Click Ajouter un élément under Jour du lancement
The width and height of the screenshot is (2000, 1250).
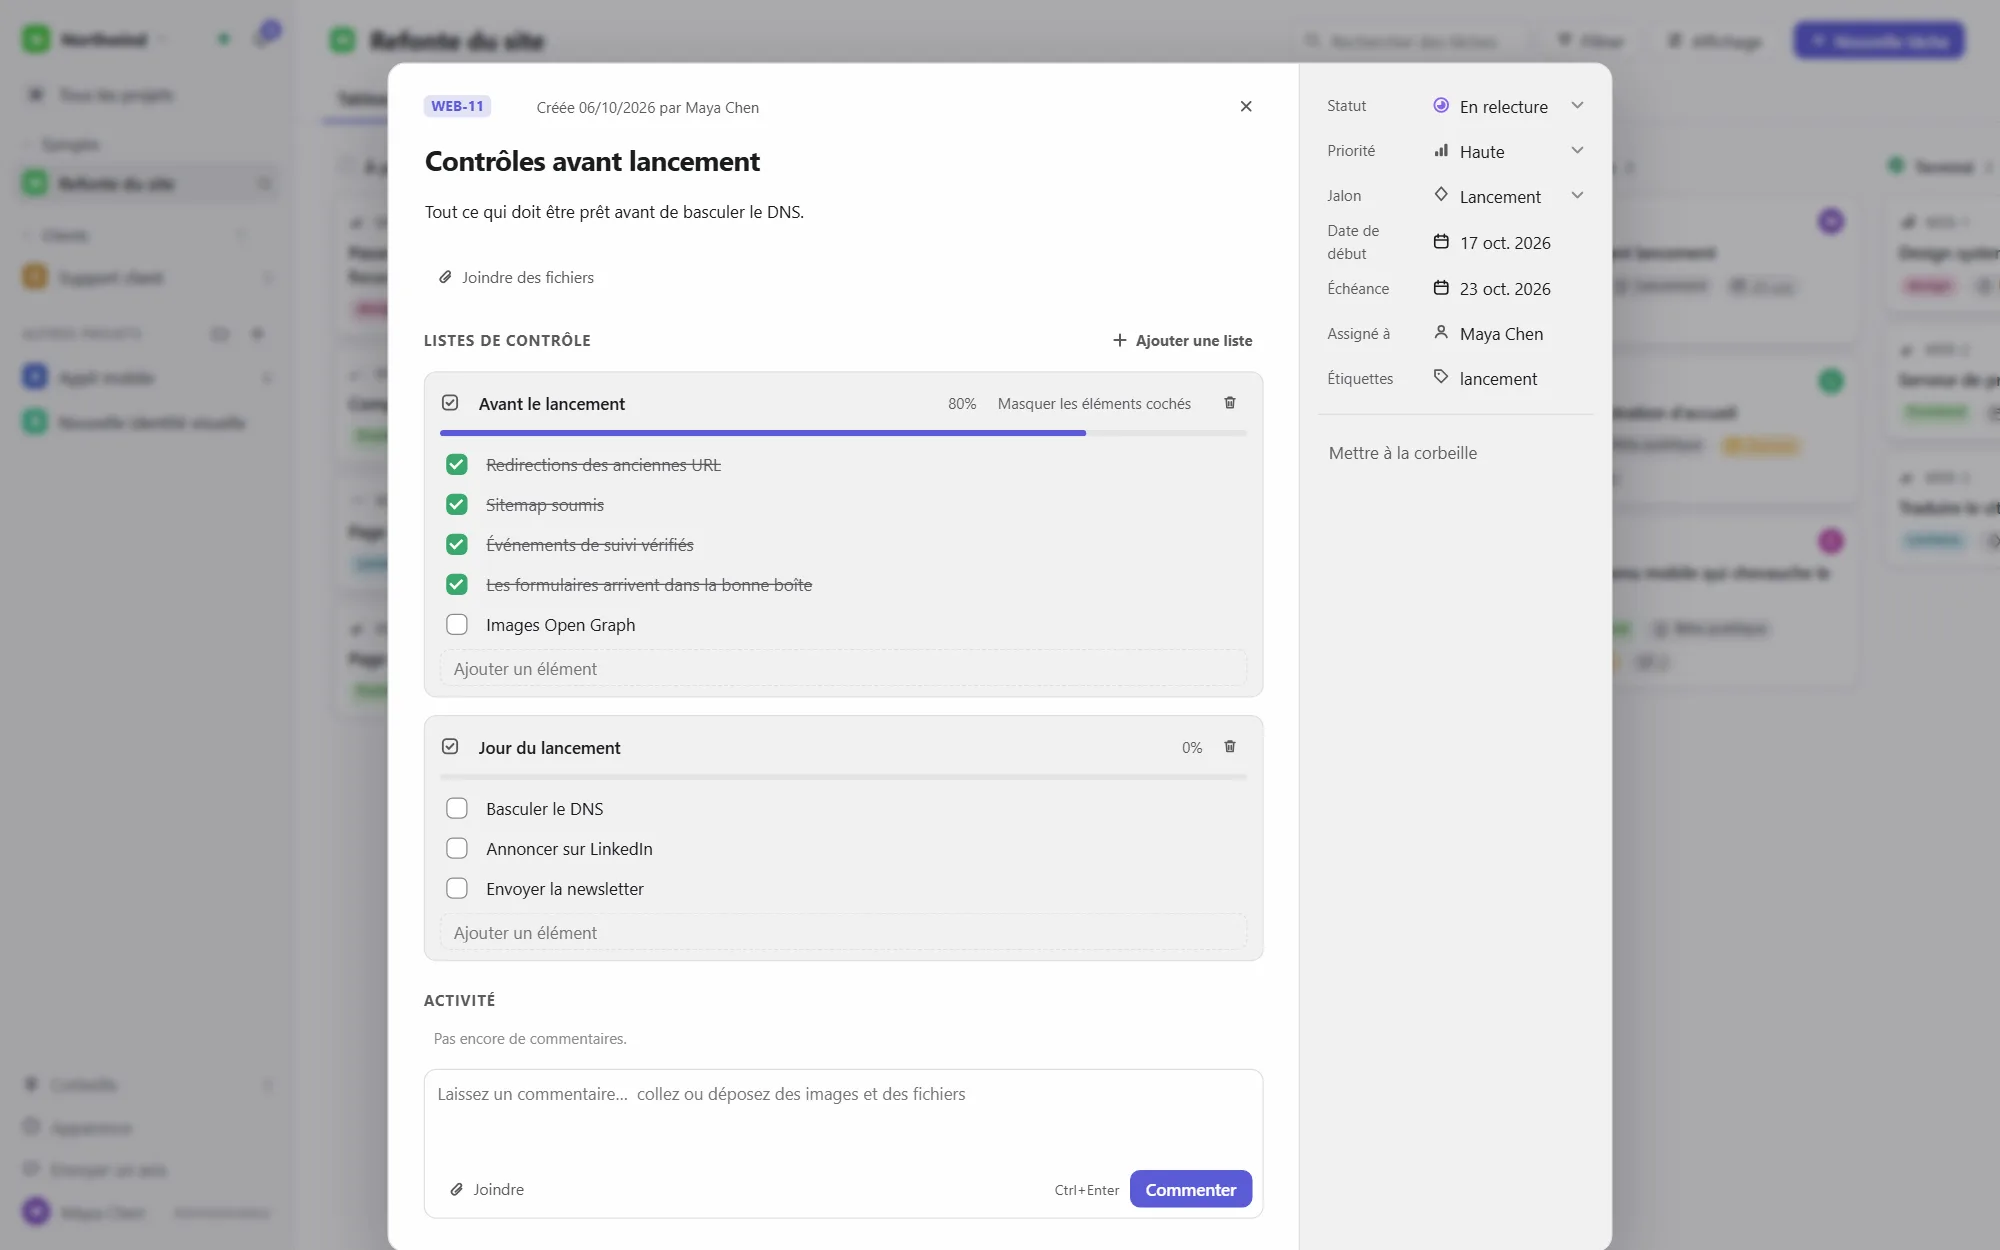[x=843, y=932]
